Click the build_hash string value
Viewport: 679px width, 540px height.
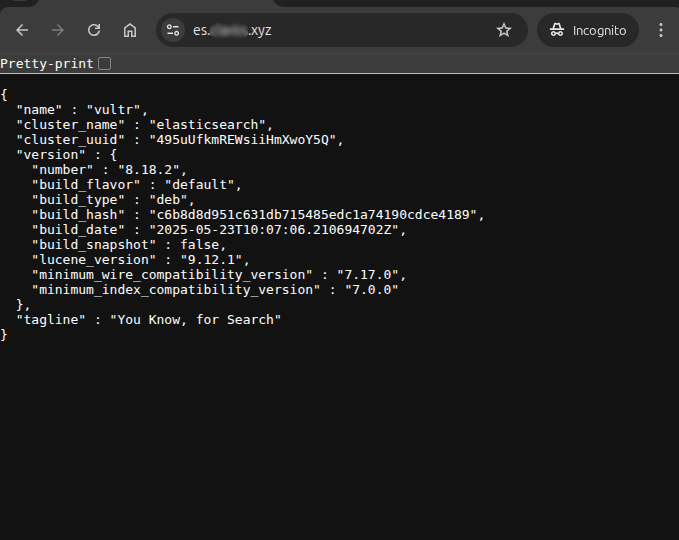(x=313, y=215)
